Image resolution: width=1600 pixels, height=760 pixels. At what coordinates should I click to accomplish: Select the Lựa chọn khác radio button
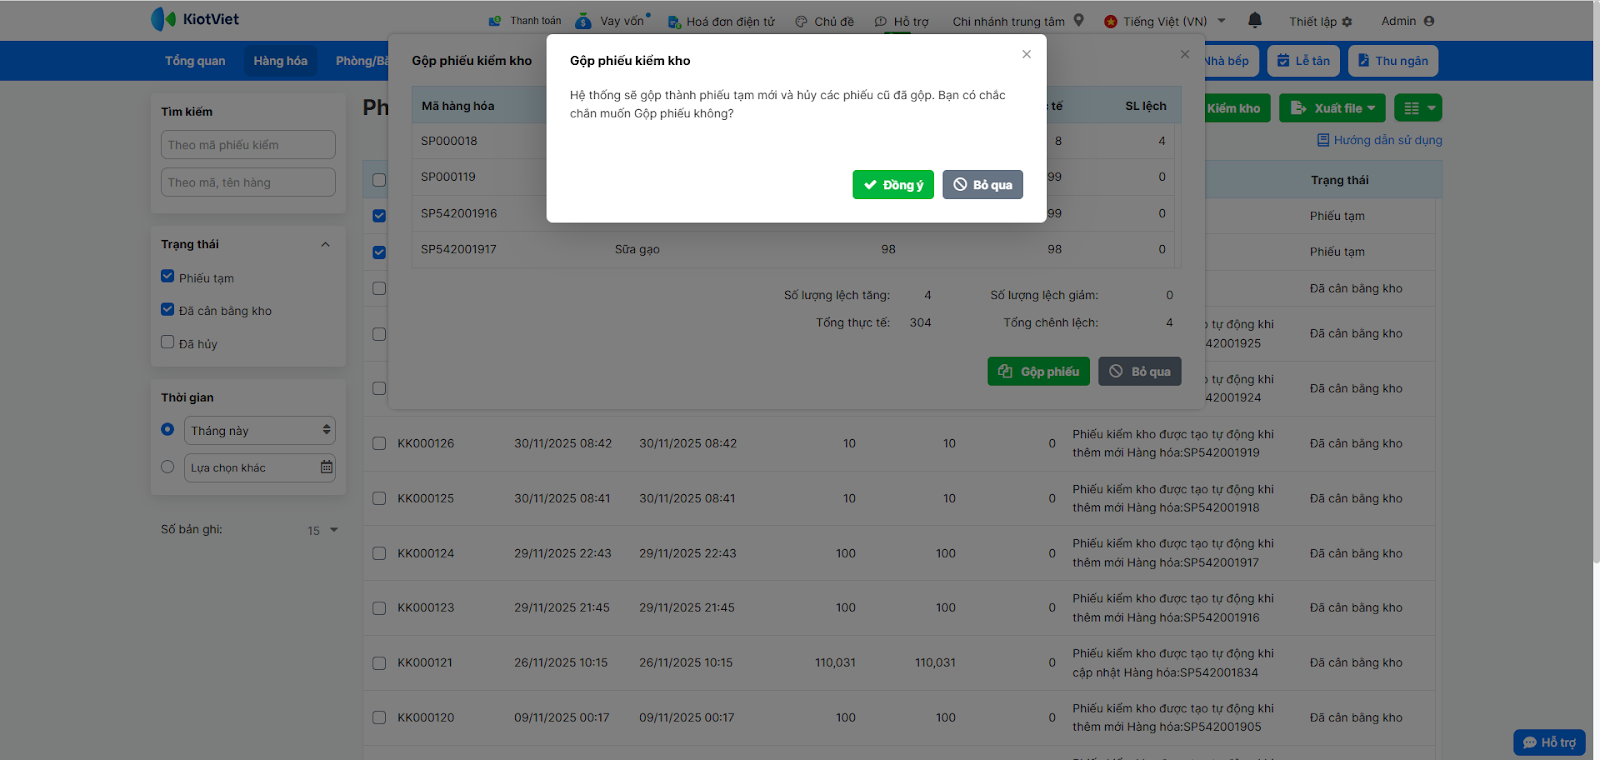pyautogui.click(x=167, y=466)
